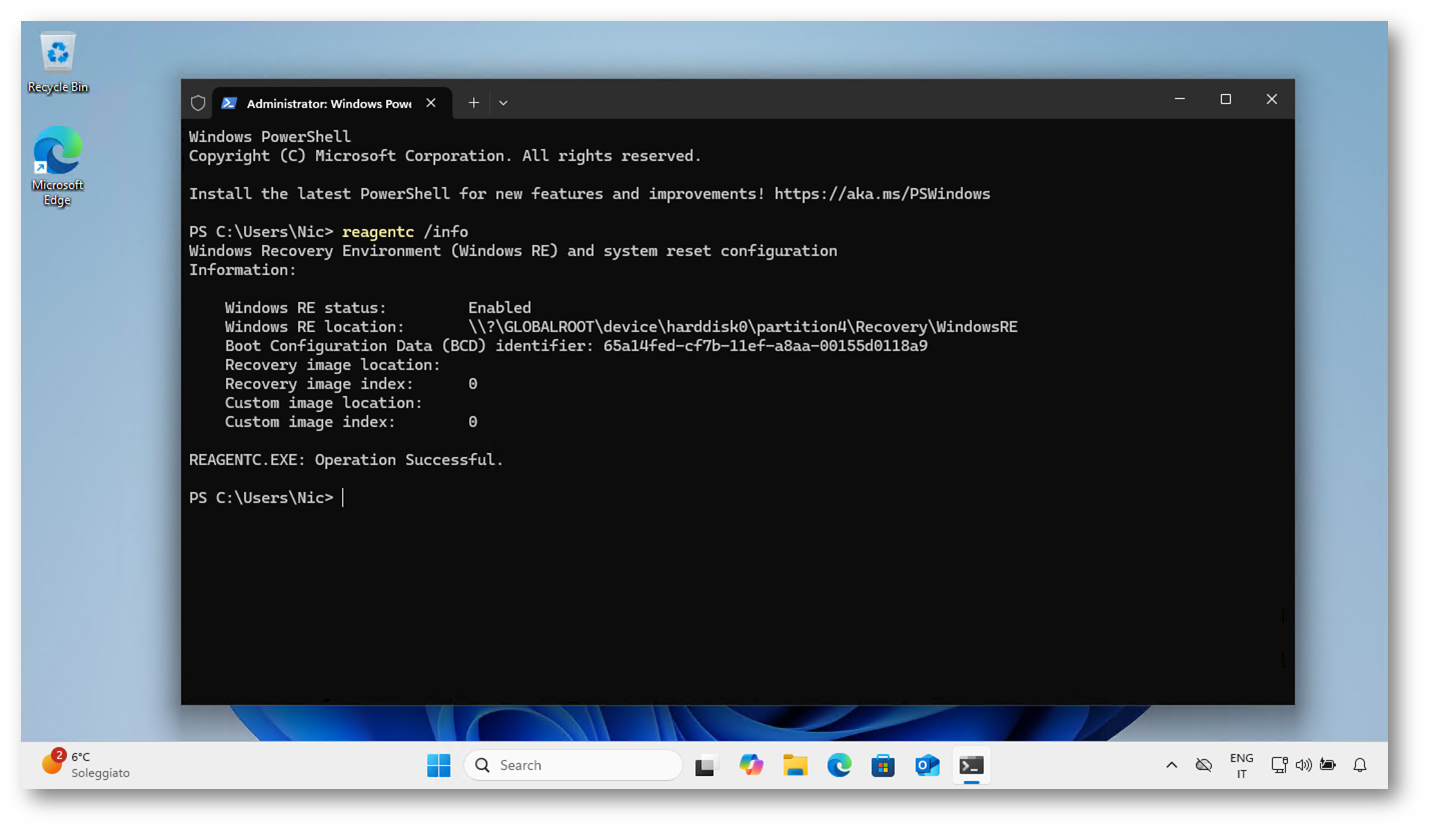The height and width of the screenshot is (831, 1430).
Task: Click the 'Custom image location:' line
Action: pos(324,403)
